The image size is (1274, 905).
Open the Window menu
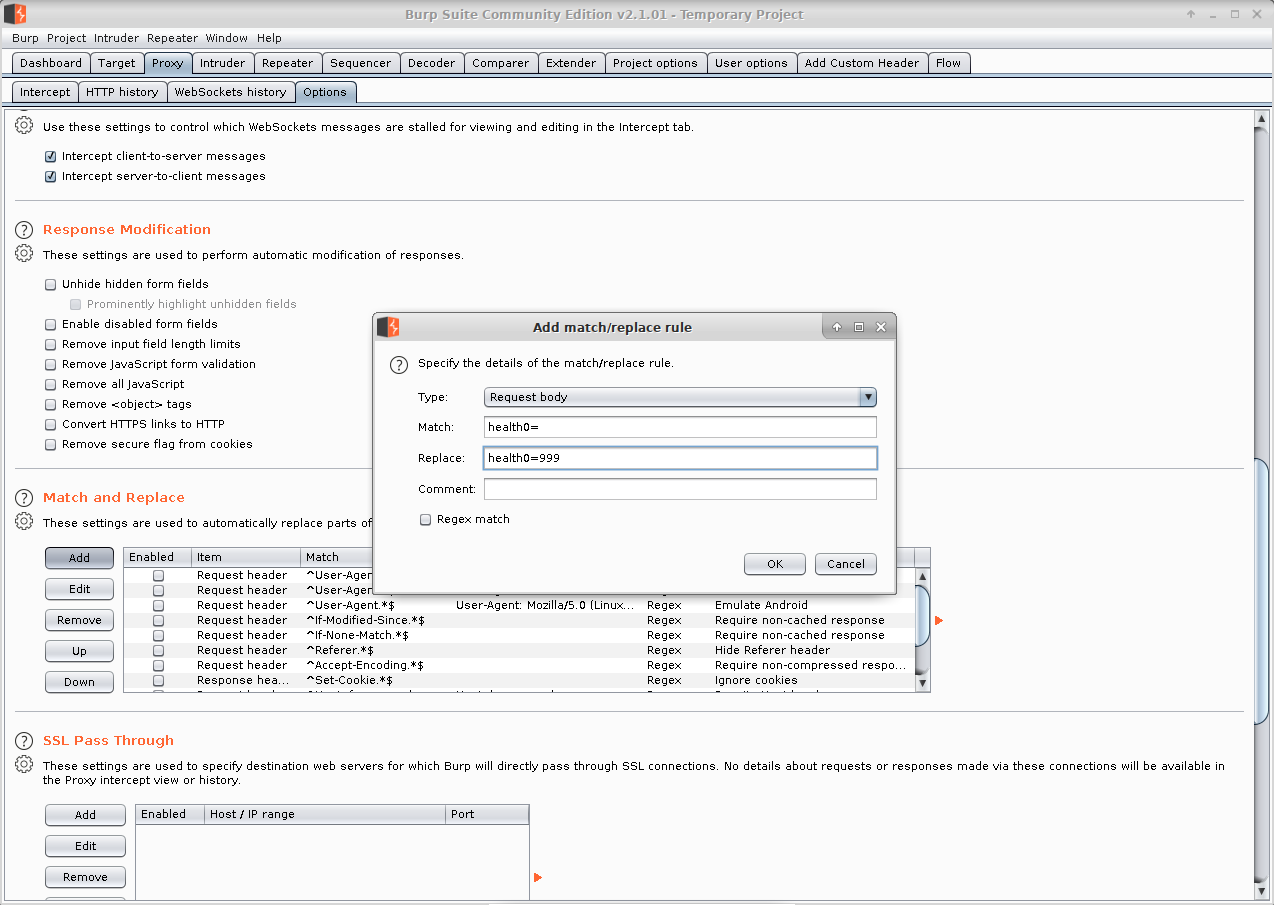227,38
